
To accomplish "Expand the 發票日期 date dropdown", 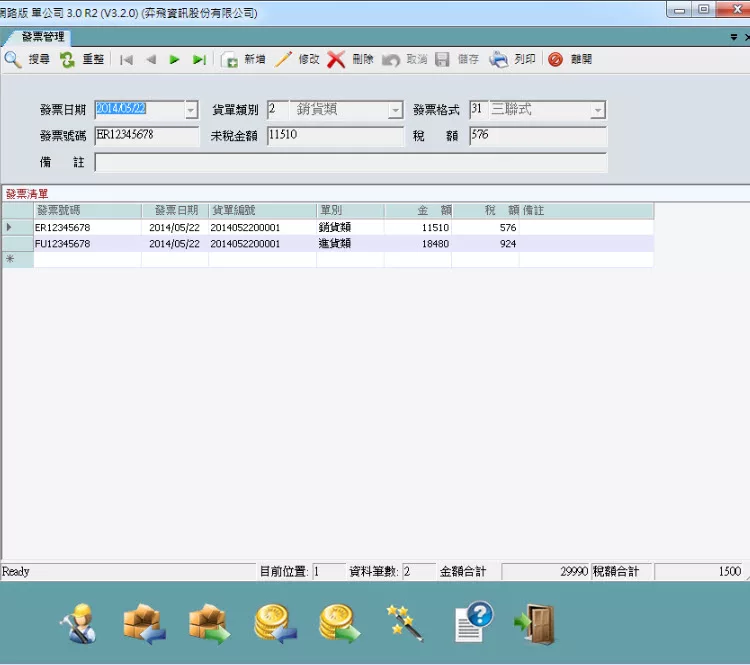I will tap(192, 110).
